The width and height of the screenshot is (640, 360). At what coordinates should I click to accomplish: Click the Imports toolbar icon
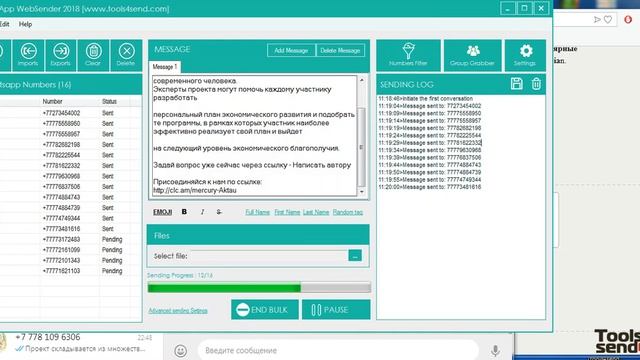pos(28,55)
